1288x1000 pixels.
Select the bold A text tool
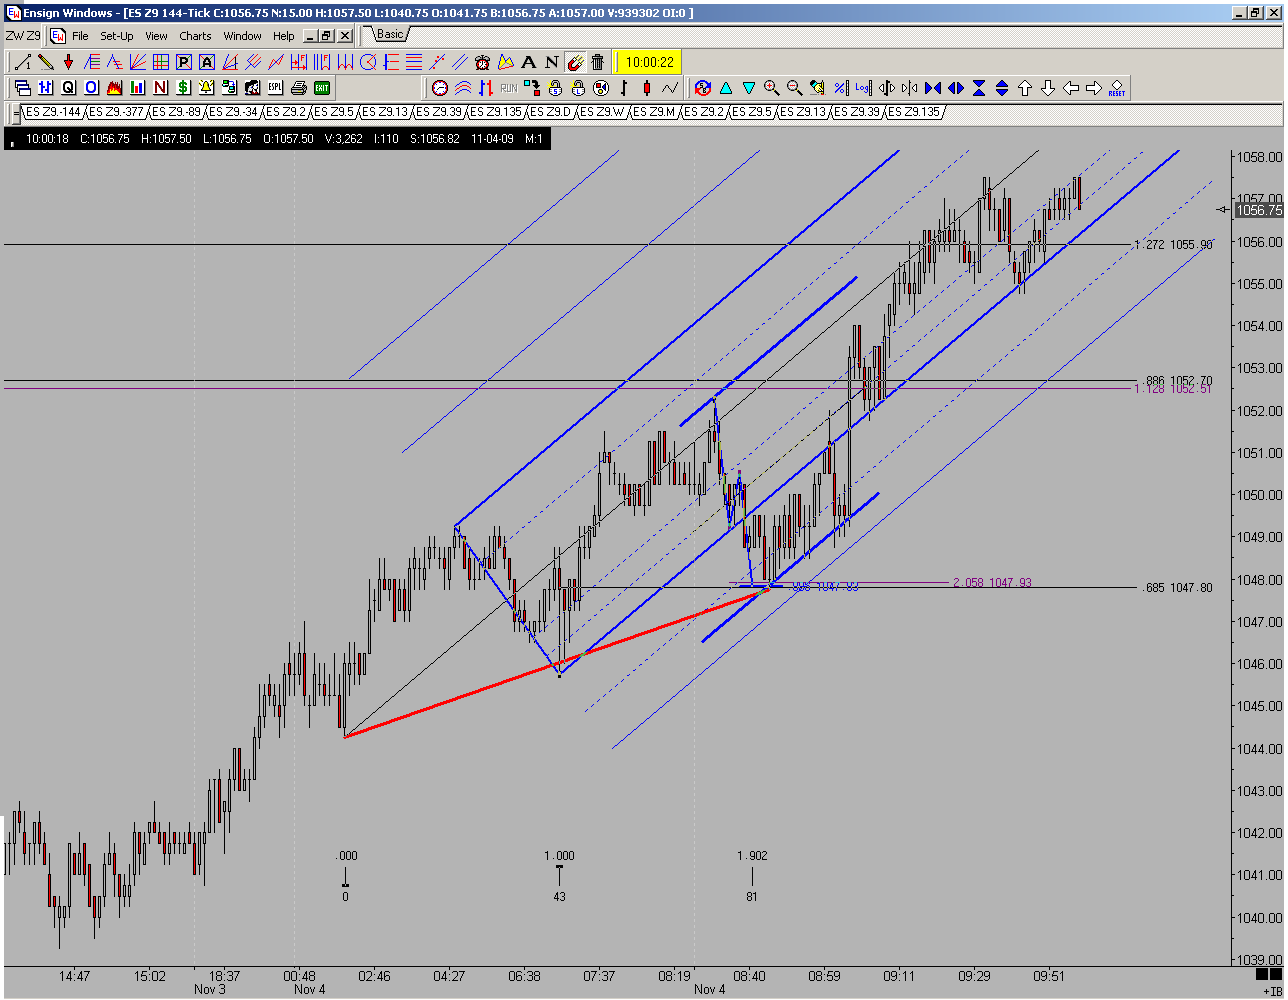(528, 62)
